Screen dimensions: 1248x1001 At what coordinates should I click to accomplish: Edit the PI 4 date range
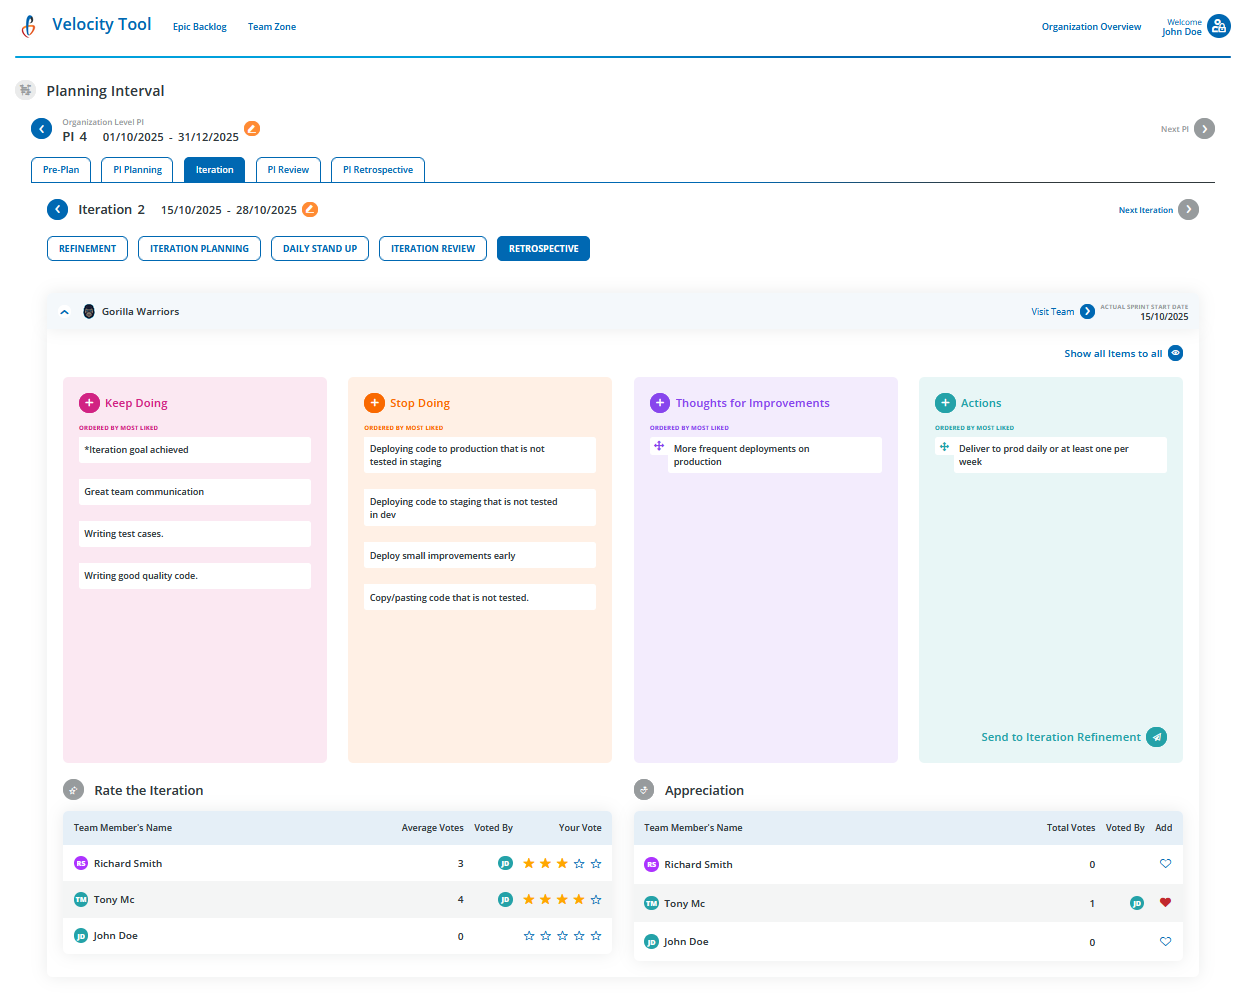252,129
